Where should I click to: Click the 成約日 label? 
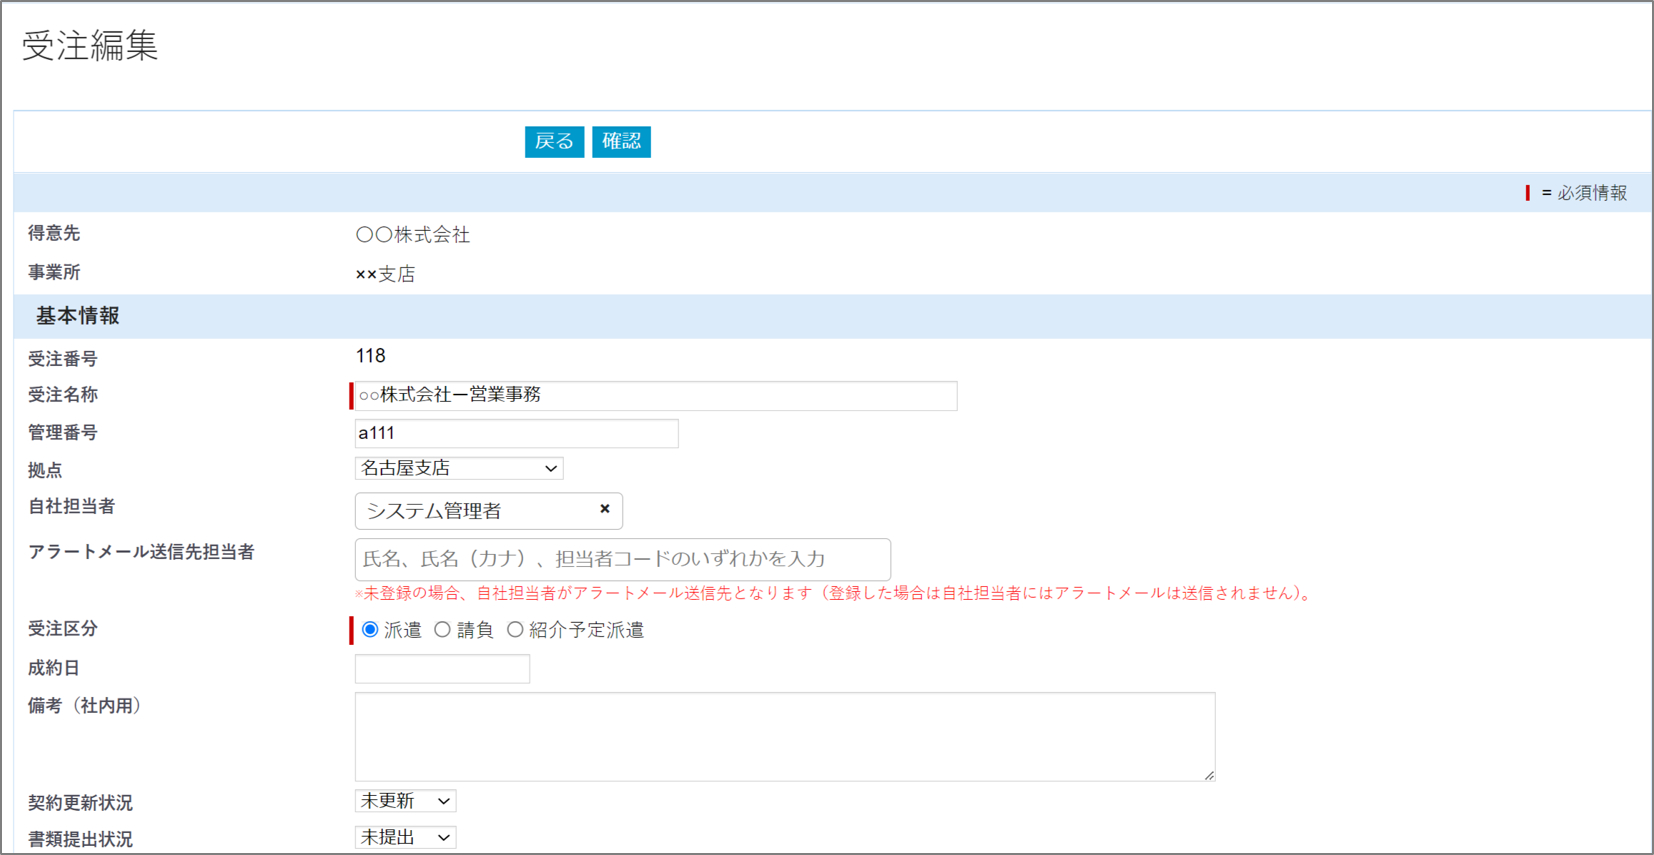click(54, 668)
